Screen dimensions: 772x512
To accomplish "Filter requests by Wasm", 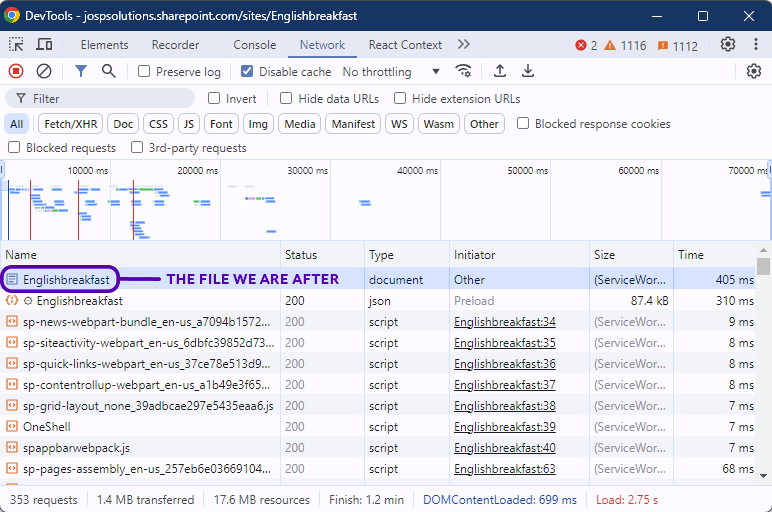I will [439, 124].
